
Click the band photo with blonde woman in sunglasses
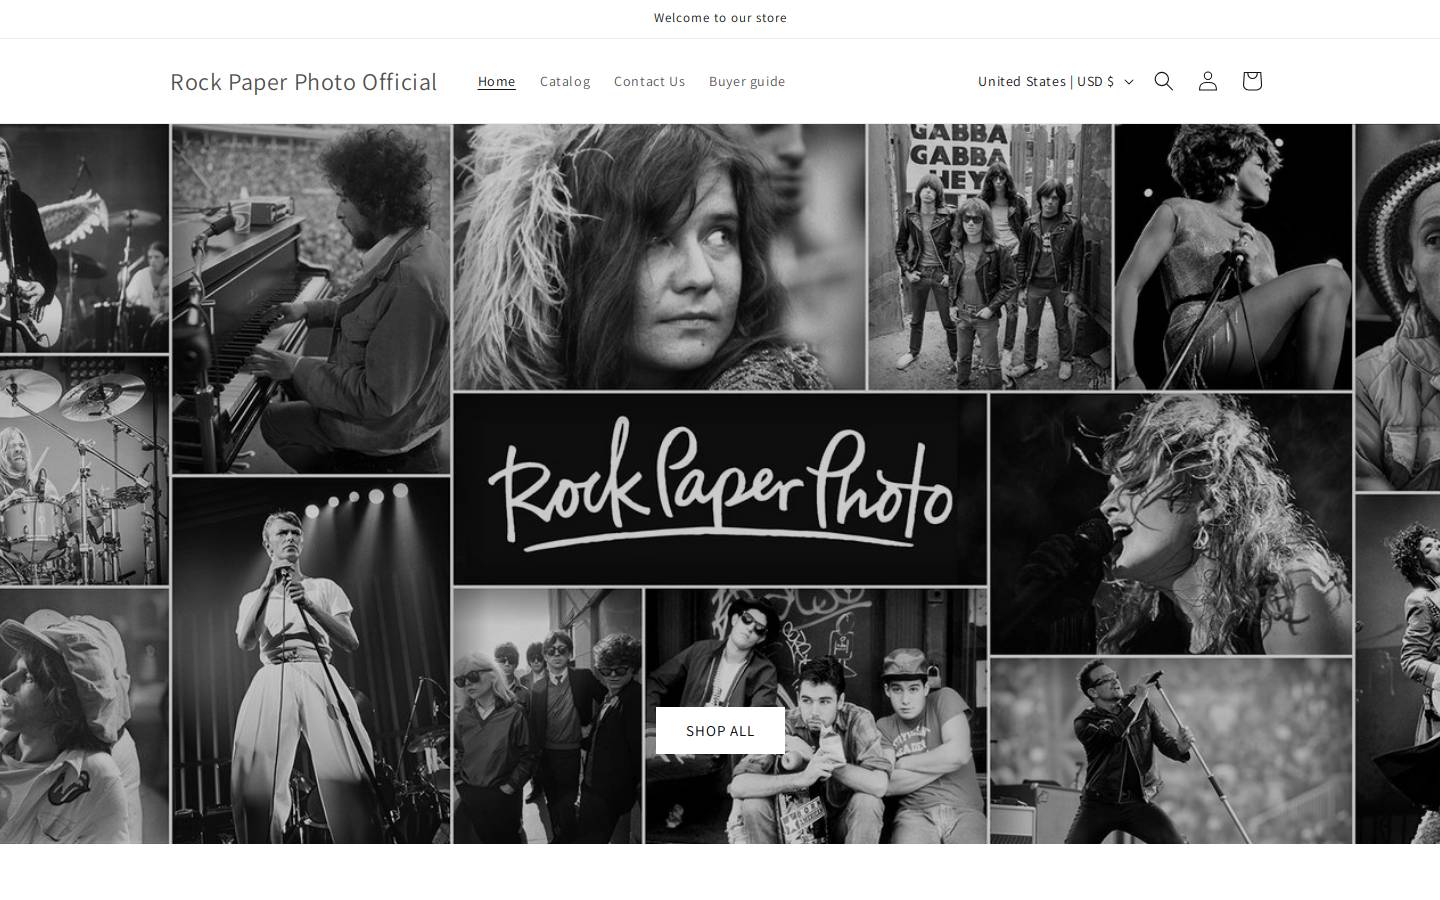click(548, 715)
